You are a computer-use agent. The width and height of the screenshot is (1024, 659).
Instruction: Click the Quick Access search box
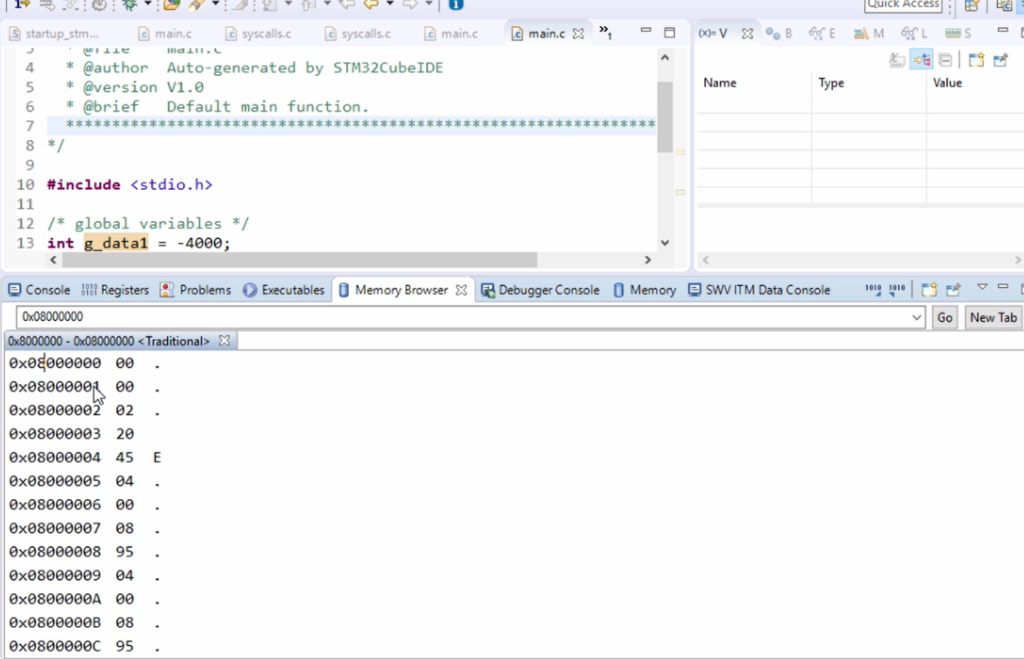[903, 5]
